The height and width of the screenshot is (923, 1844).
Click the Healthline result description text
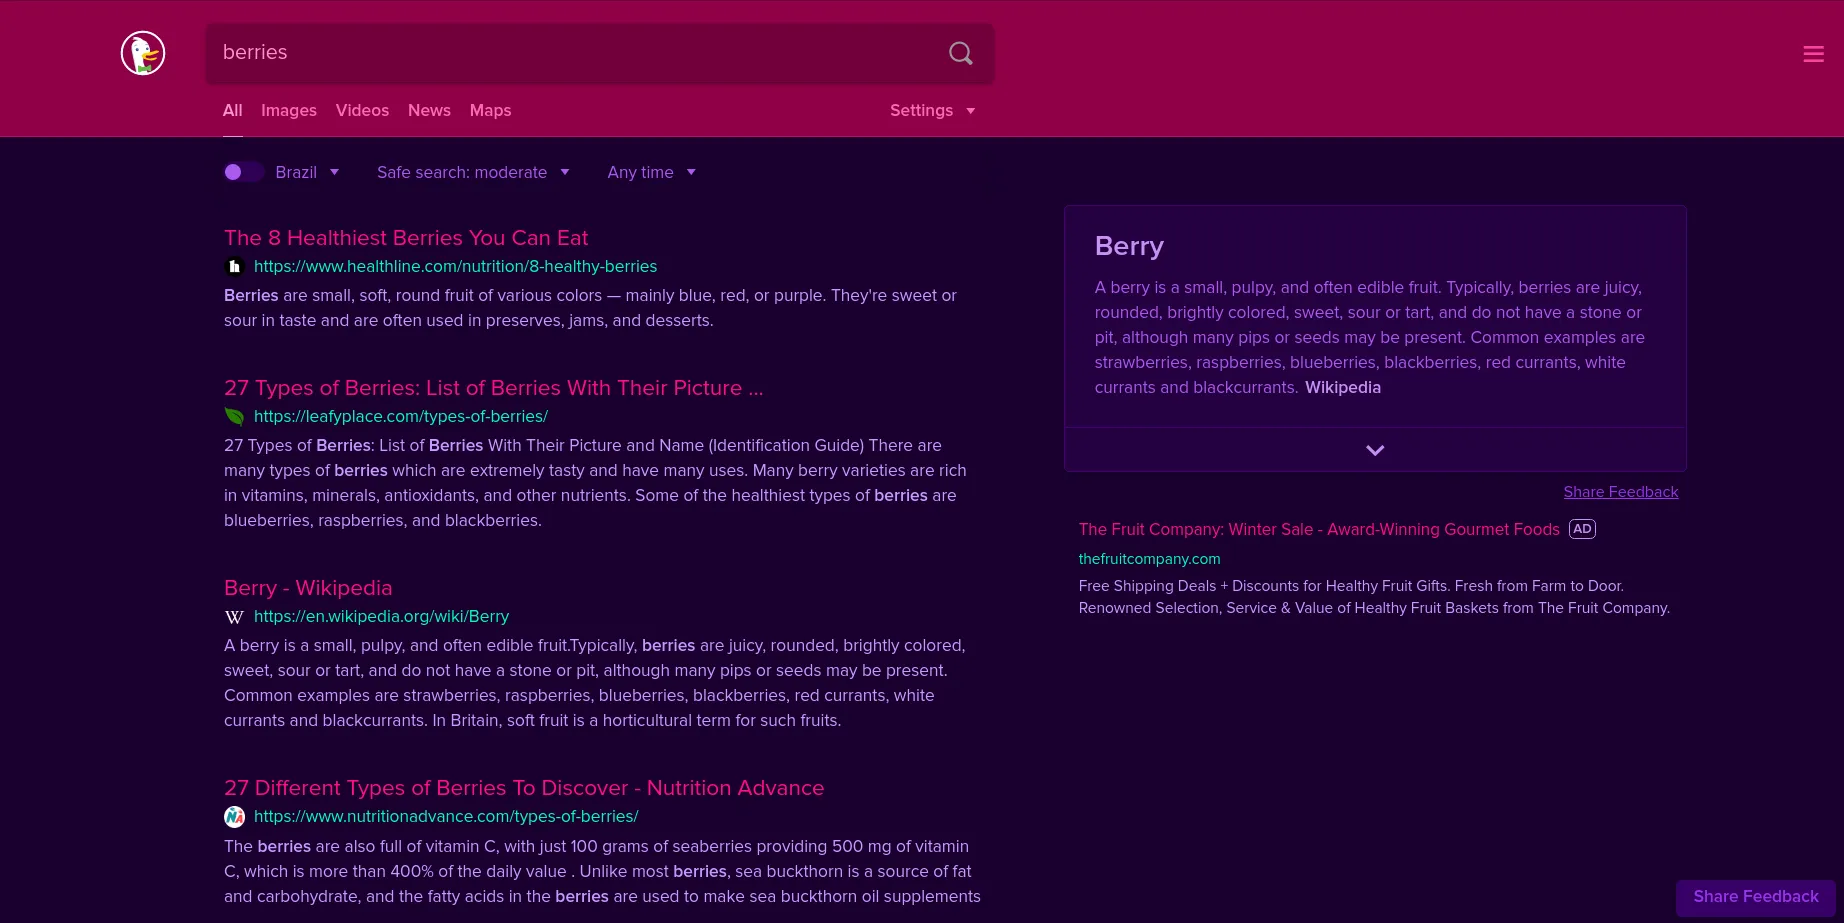pyautogui.click(x=590, y=308)
